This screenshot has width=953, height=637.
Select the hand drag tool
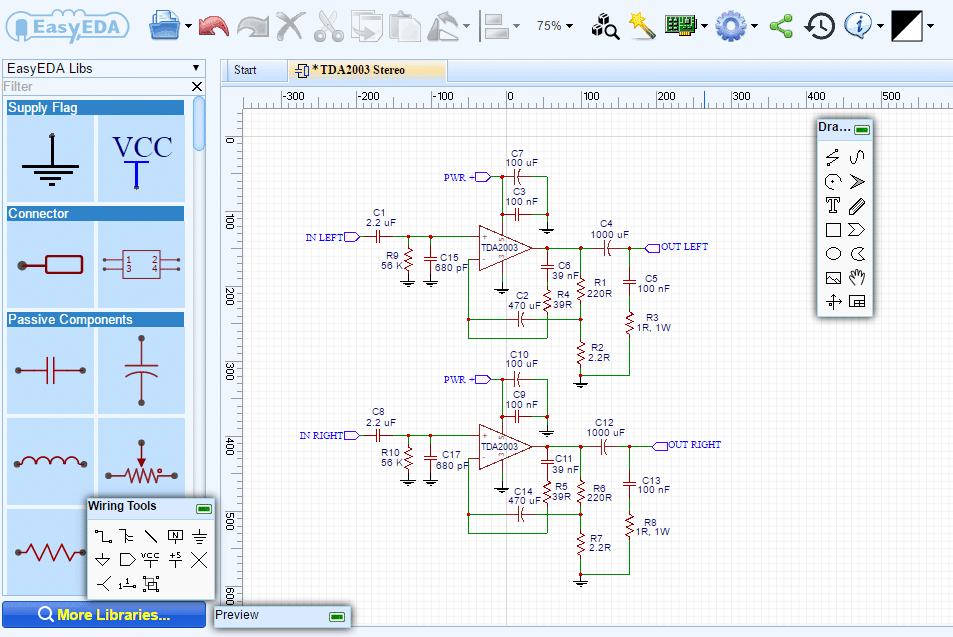tap(857, 278)
